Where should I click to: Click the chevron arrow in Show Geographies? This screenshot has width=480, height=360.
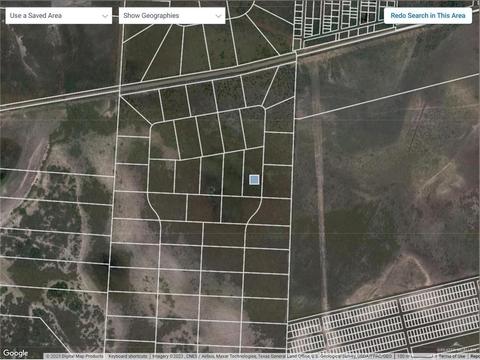pyautogui.click(x=218, y=16)
